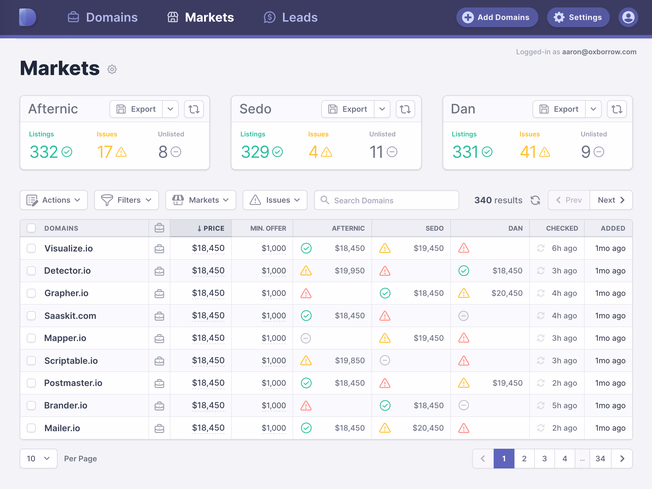652x489 pixels.
Task: Jump to page 34
Action: (x=600, y=458)
